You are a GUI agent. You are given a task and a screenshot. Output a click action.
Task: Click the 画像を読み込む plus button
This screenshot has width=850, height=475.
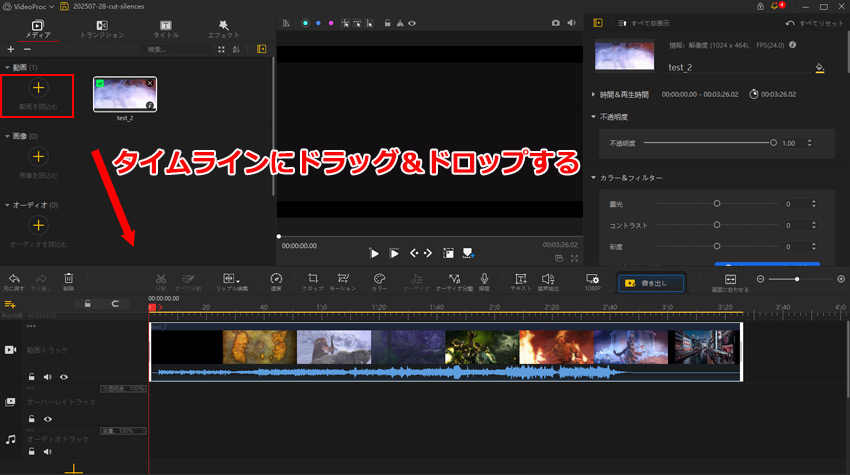pyautogui.click(x=38, y=157)
